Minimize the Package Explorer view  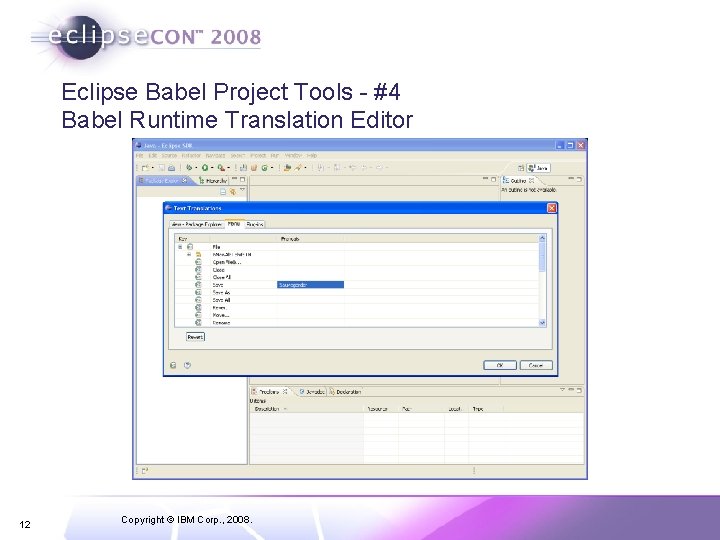tap(235, 179)
